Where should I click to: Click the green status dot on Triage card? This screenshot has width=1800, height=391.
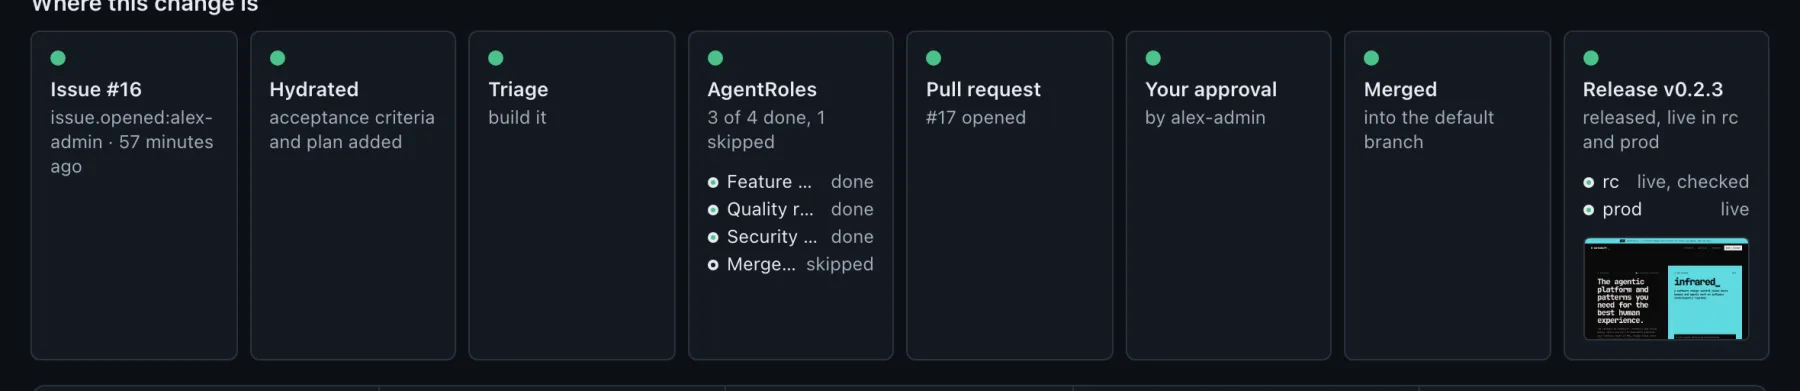(x=496, y=58)
